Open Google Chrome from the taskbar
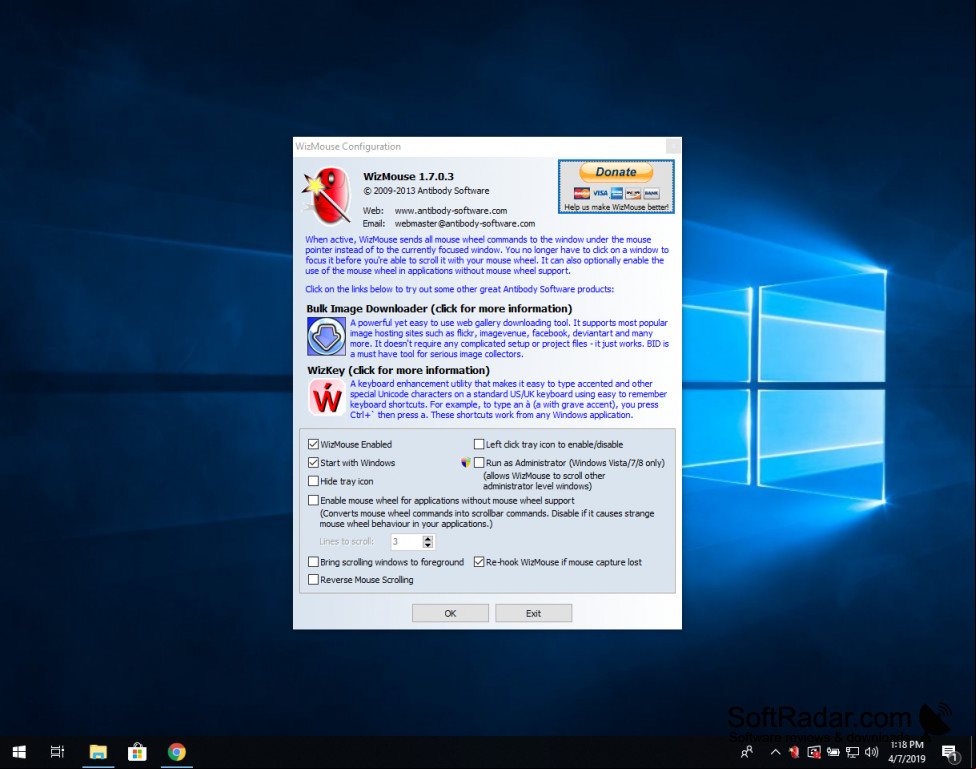 point(177,752)
